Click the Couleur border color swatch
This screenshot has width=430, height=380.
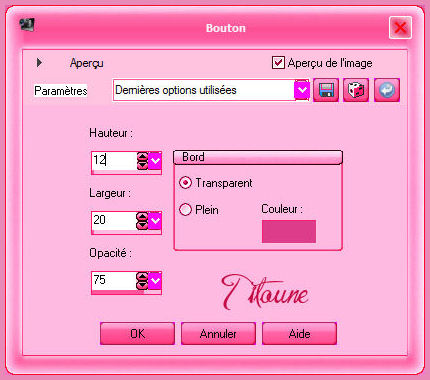(x=289, y=231)
